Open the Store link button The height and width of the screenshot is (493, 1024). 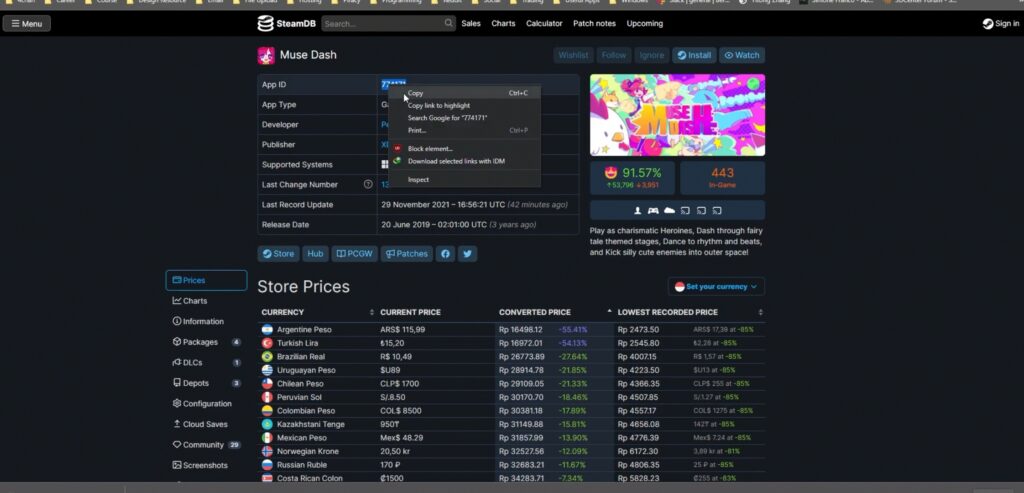[x=278, y=254]
